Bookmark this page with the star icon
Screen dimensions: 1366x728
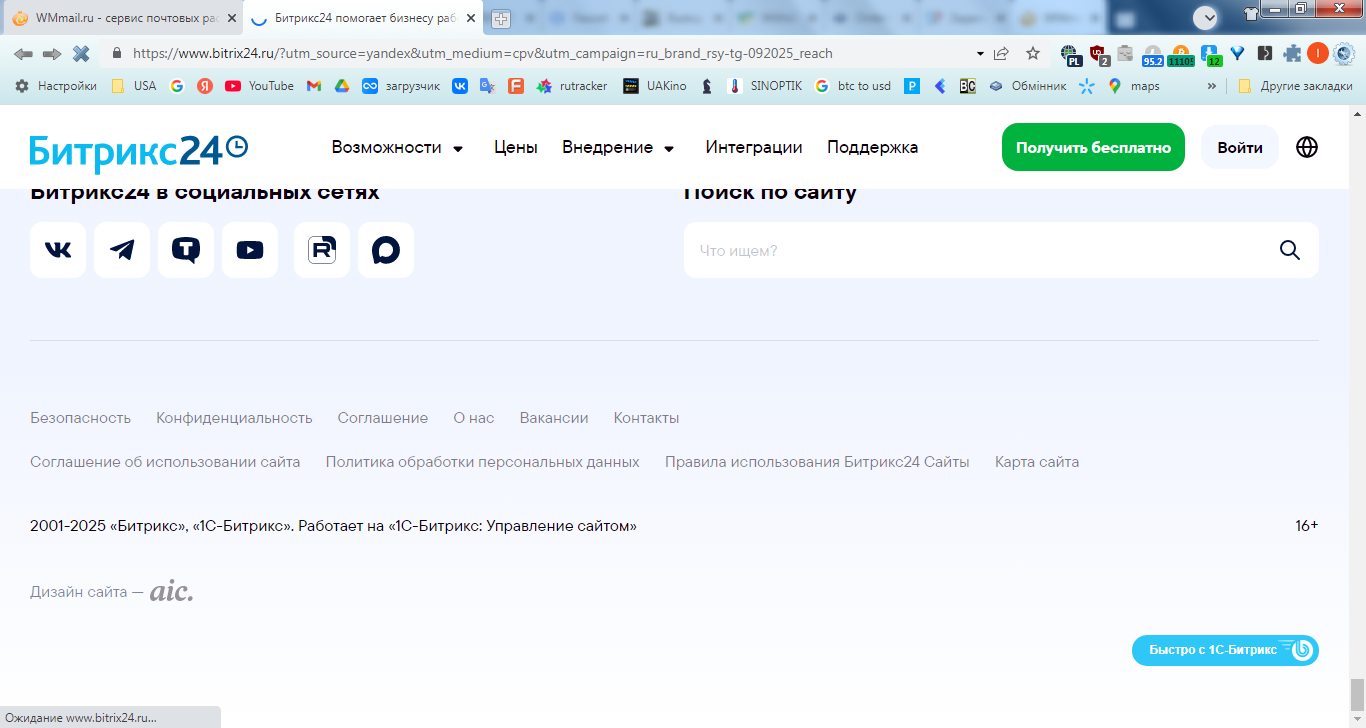tap(1033, 53)
